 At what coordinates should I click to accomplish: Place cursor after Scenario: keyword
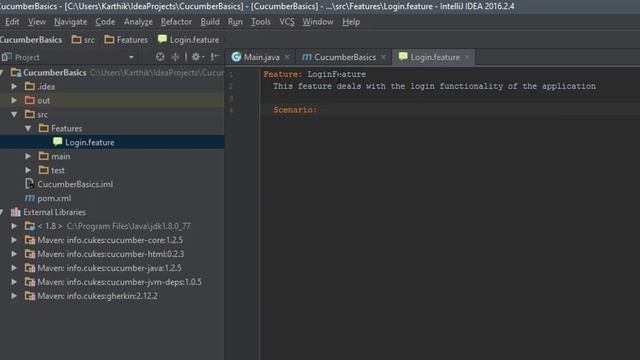318,110
